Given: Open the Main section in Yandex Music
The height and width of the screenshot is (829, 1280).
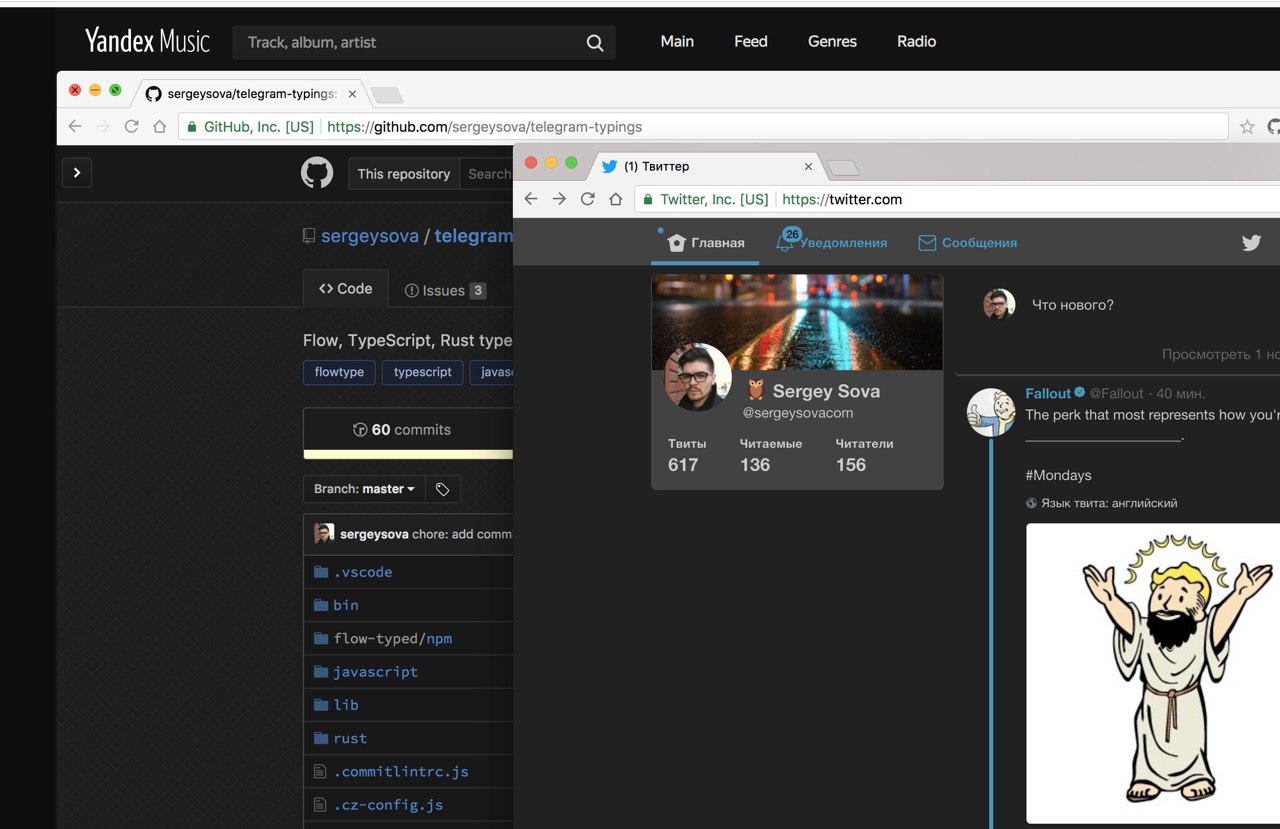Looking at the screenshot, I should 677,41.
